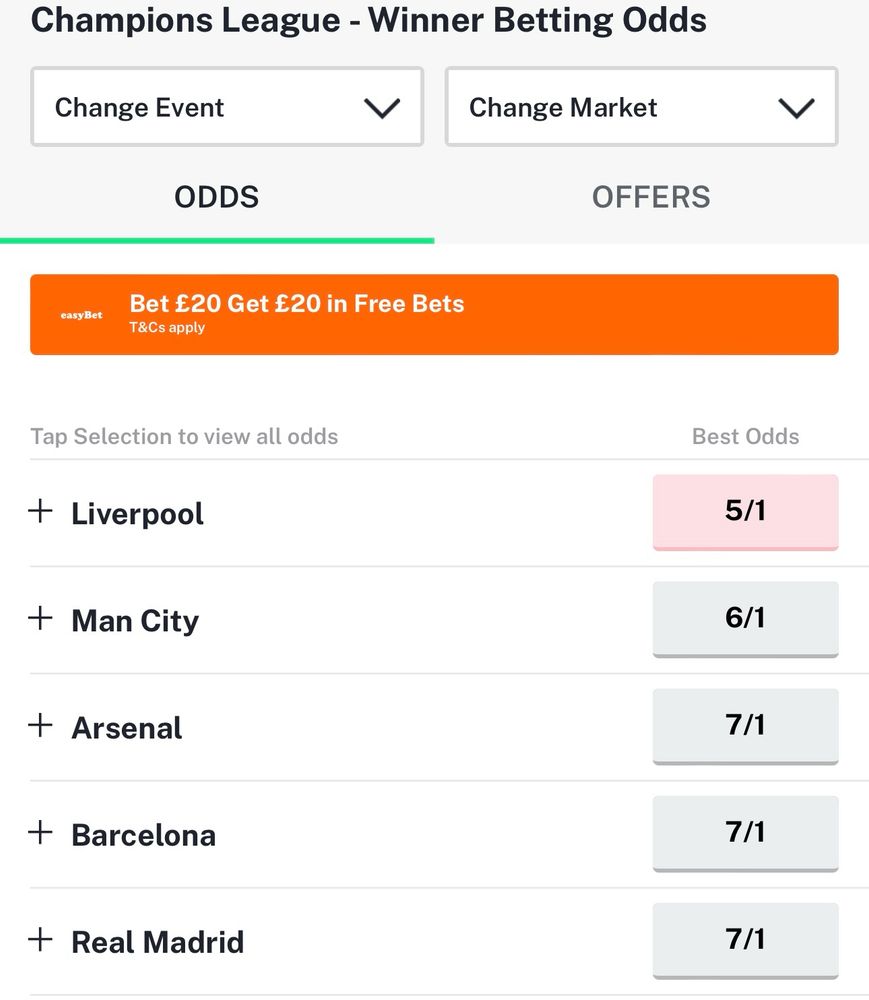
Task: Open the Bet £20 Get £20 banner
Action: (x=434, y=314)
